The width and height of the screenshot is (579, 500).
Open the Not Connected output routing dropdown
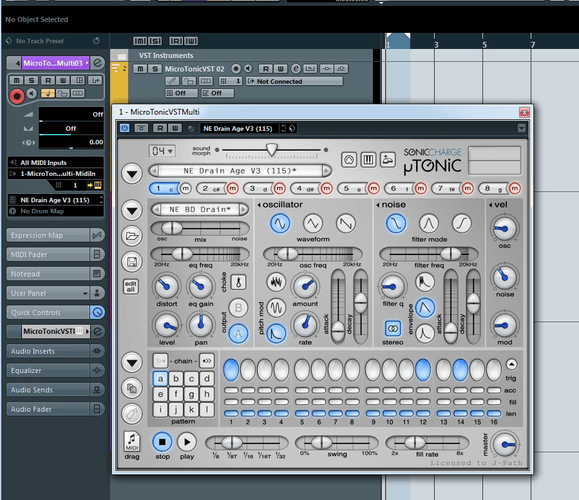tap(295, 81)
